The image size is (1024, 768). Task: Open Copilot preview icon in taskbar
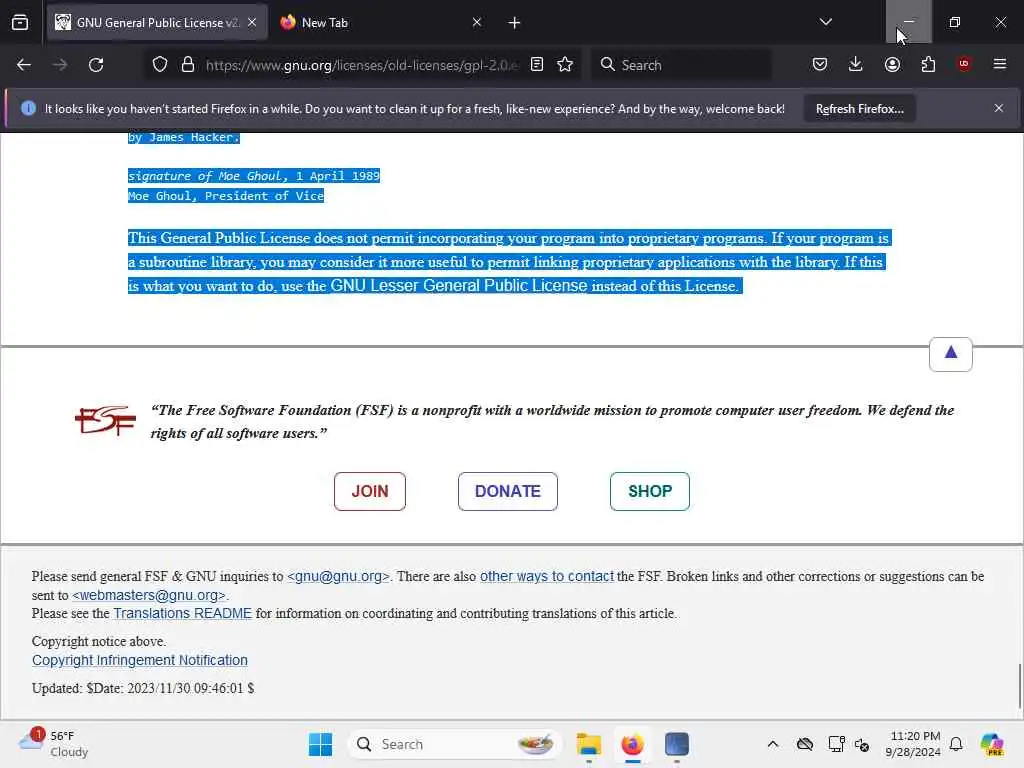(x=992, y=744)
